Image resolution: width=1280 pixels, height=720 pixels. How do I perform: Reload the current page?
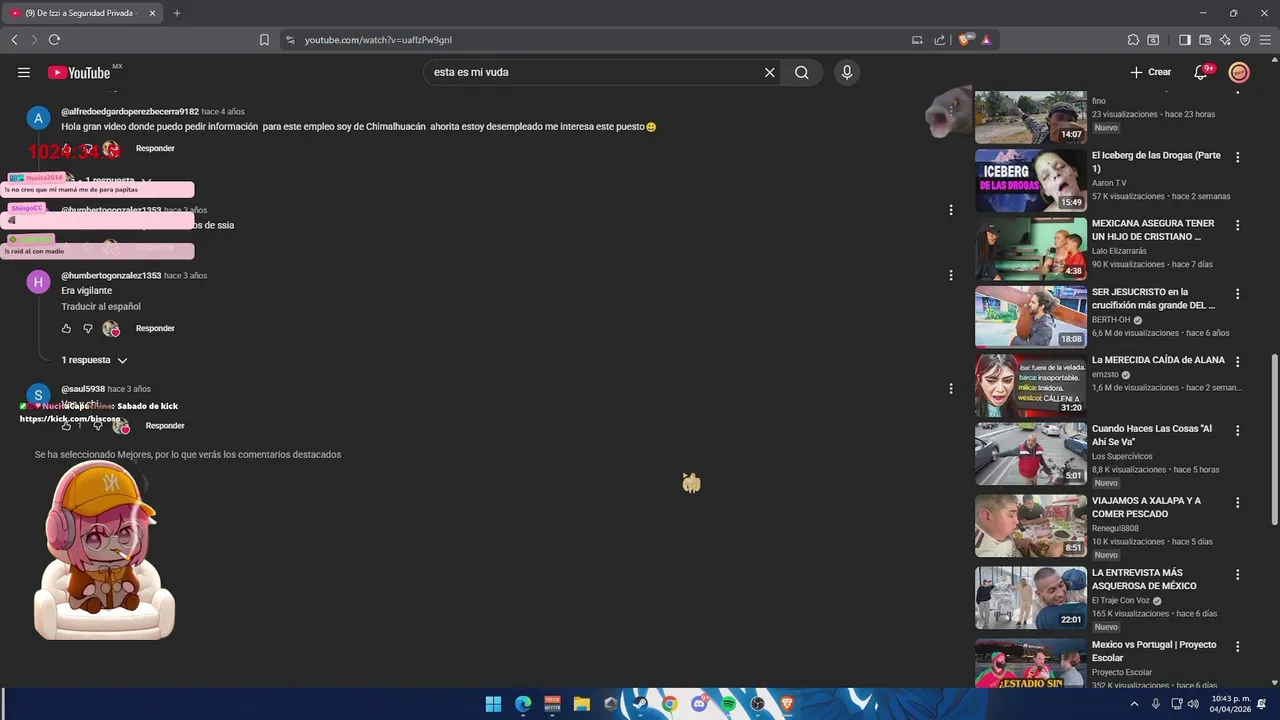point(54,40)
